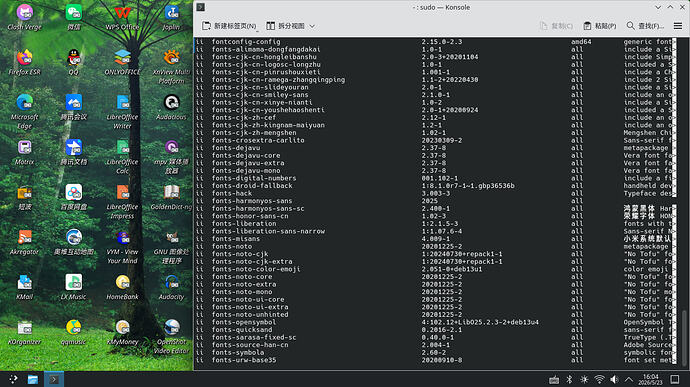
Task: Open the keyboard input method tray icon
Action: point(554,380)
